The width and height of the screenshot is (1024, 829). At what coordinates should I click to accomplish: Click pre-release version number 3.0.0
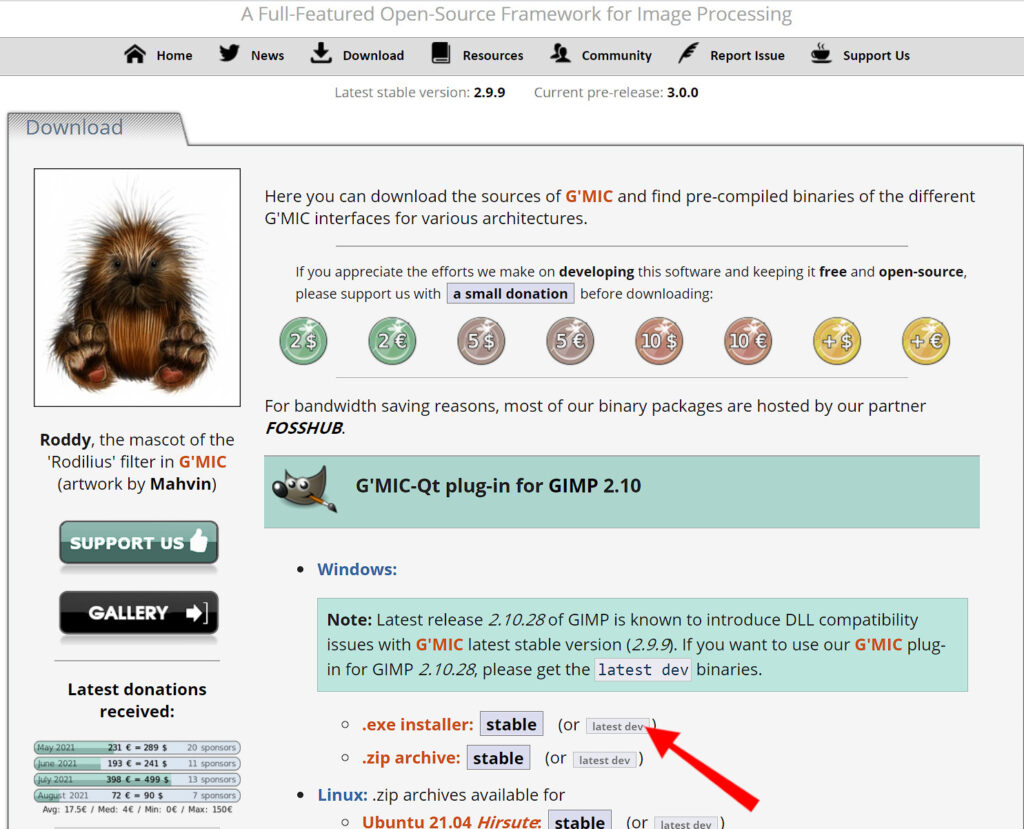coord(682,93)
